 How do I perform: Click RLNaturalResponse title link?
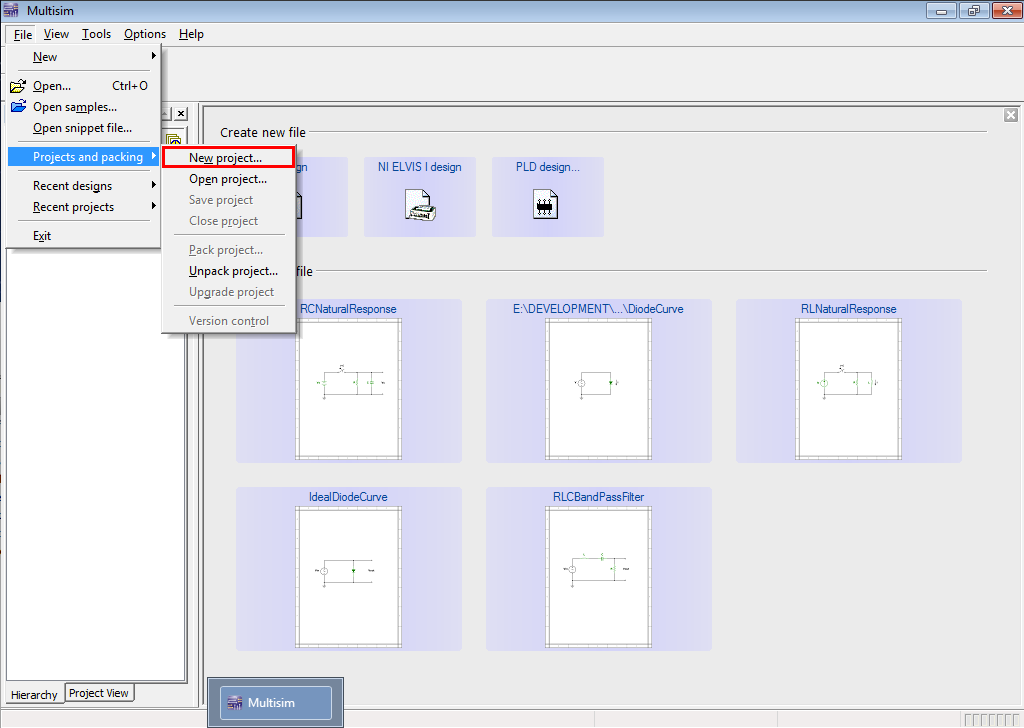(848, 309)
